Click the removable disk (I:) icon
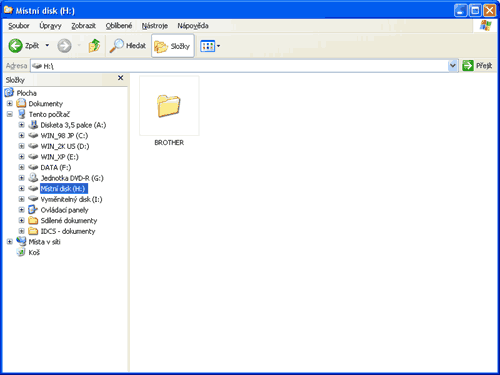Screen dimensions: 500x375 (x=33, y=199)
